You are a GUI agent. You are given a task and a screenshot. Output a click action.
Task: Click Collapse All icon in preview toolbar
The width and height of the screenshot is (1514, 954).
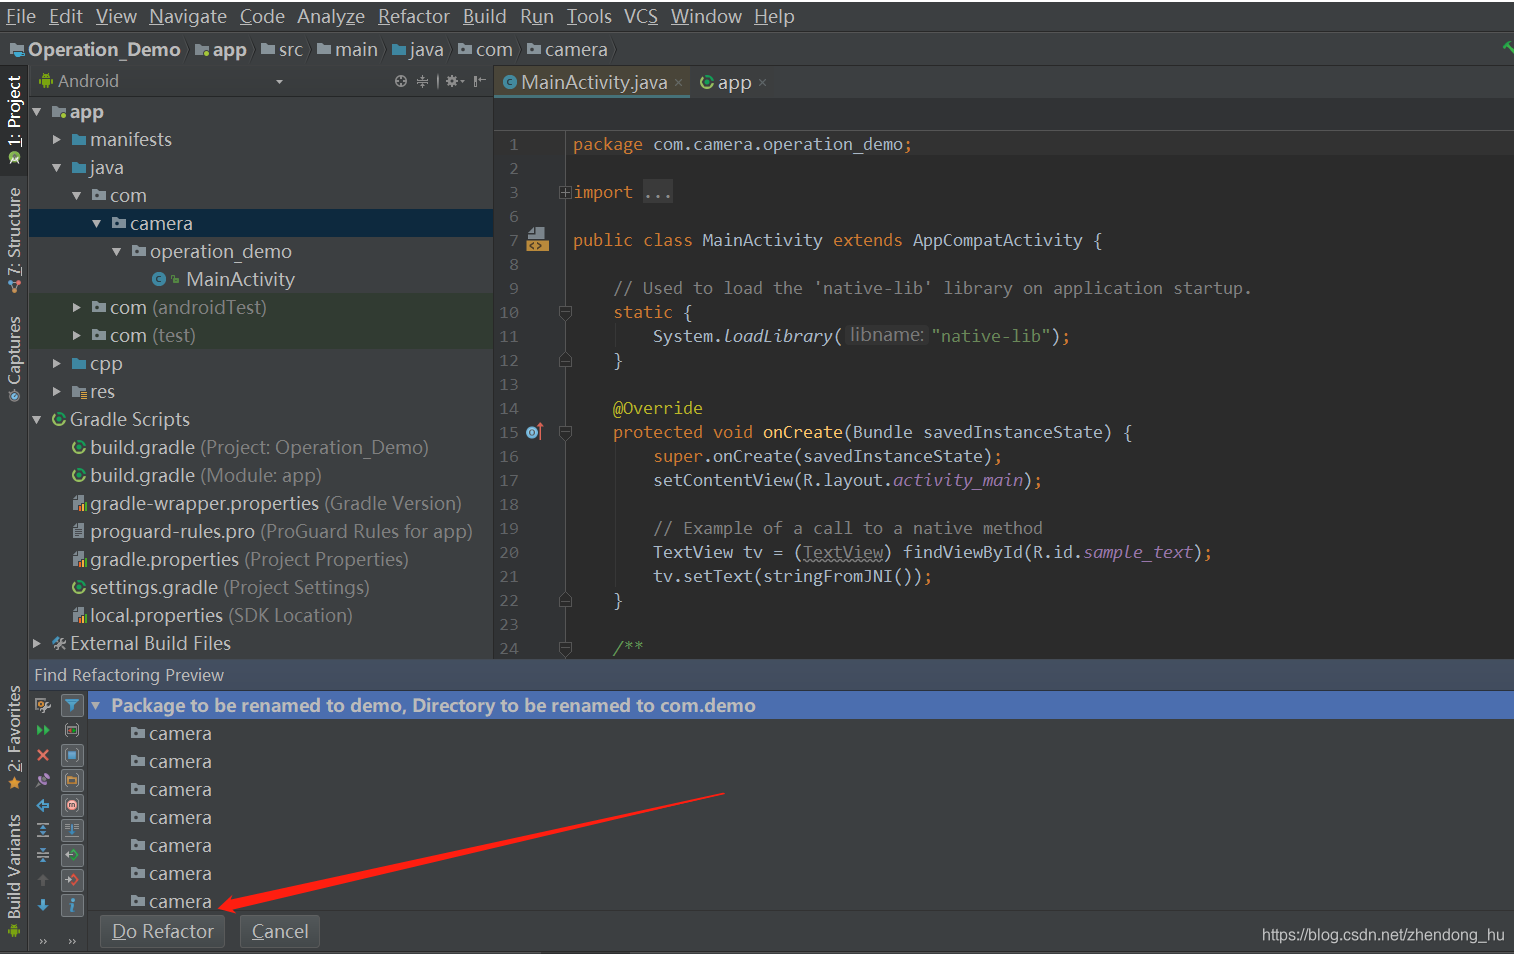[x=43, y=855]
